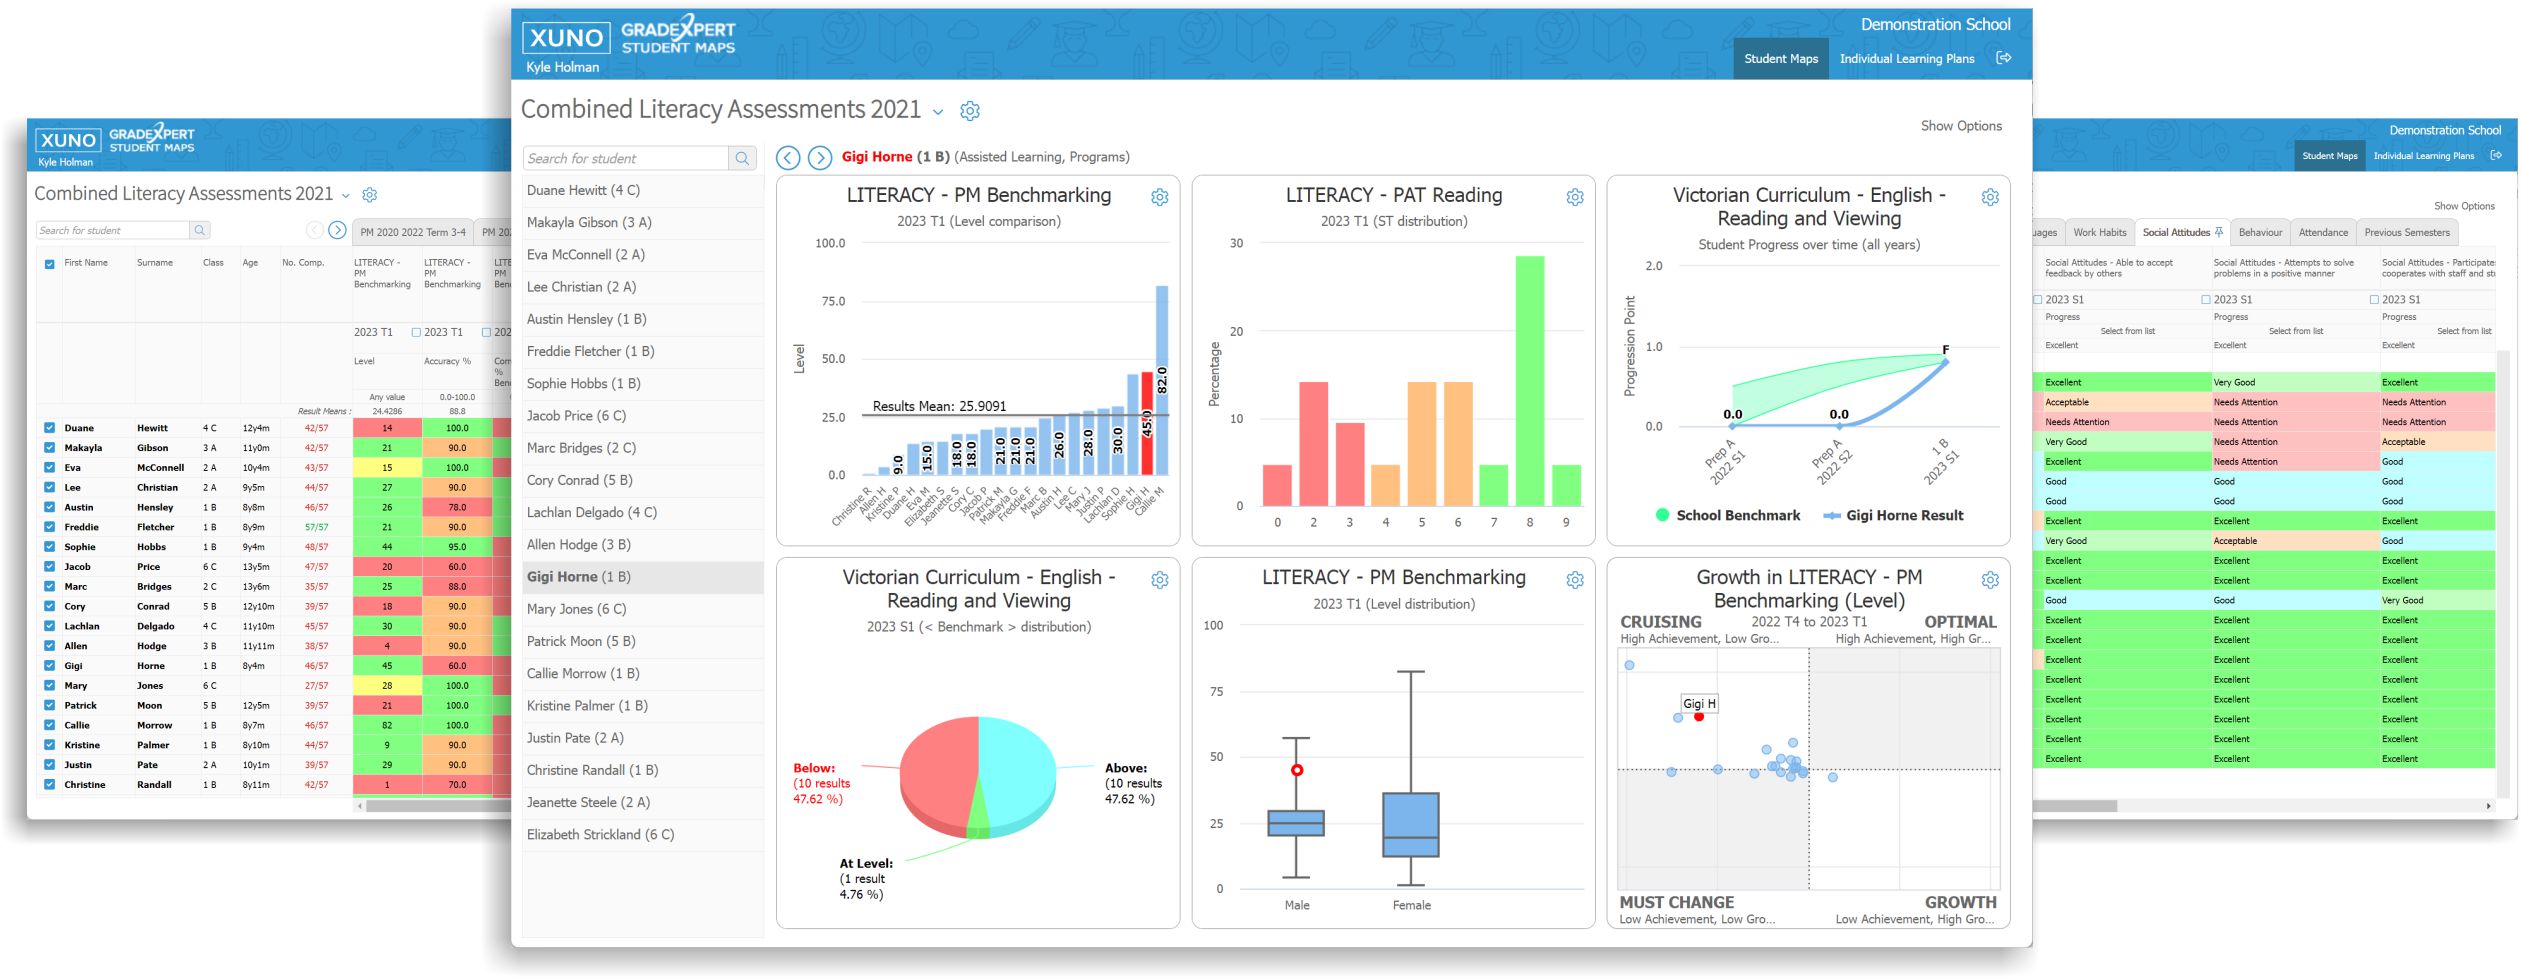
Task: Open gear settings on Growth in LITERACY chart
Action: pyautogui.click(x=1990, y=580)
